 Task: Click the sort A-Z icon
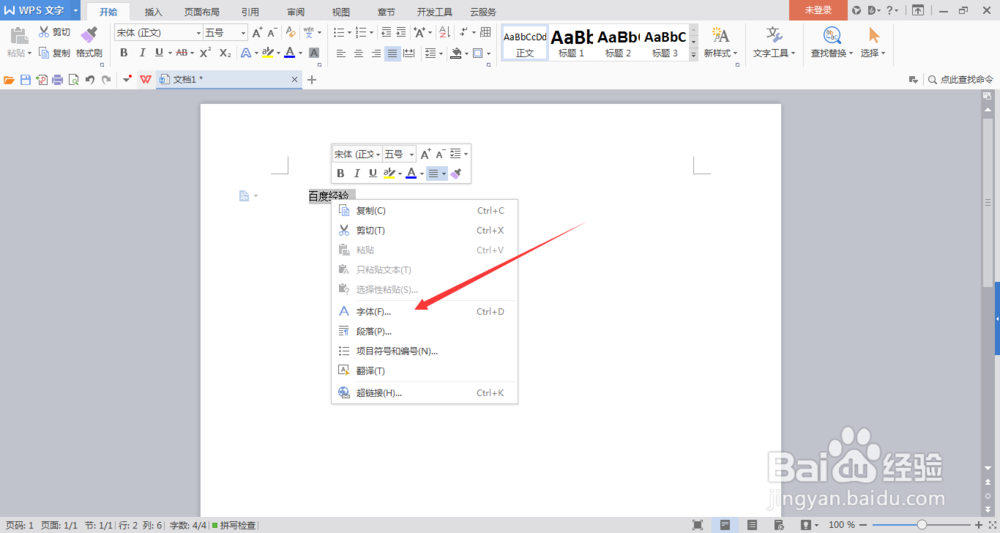coord(445,33)
